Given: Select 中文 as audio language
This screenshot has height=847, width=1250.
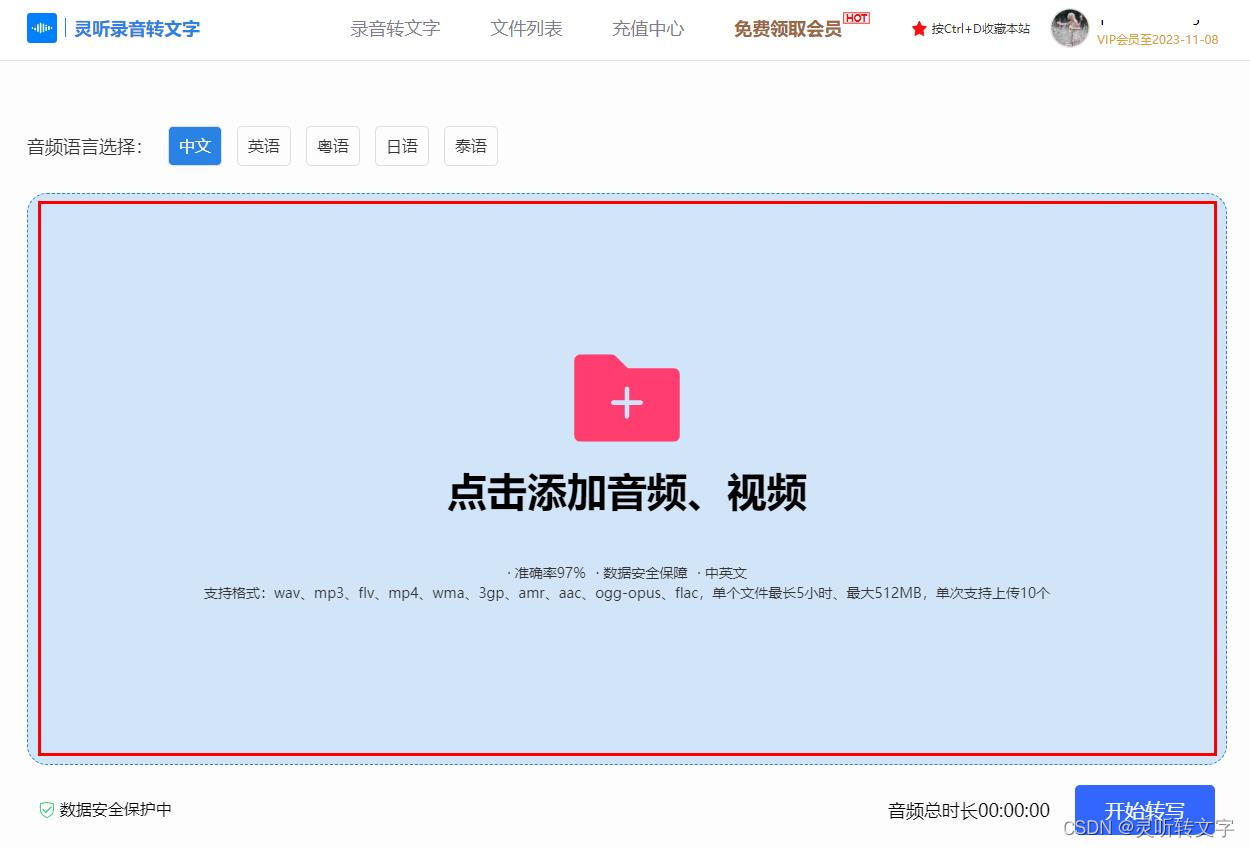Looking at the screenshot, I should click(195, 146).
